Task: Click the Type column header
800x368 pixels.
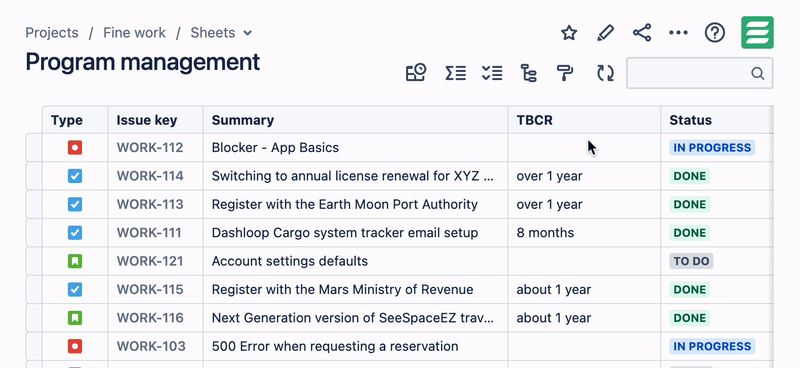Action: coord(75,120)
